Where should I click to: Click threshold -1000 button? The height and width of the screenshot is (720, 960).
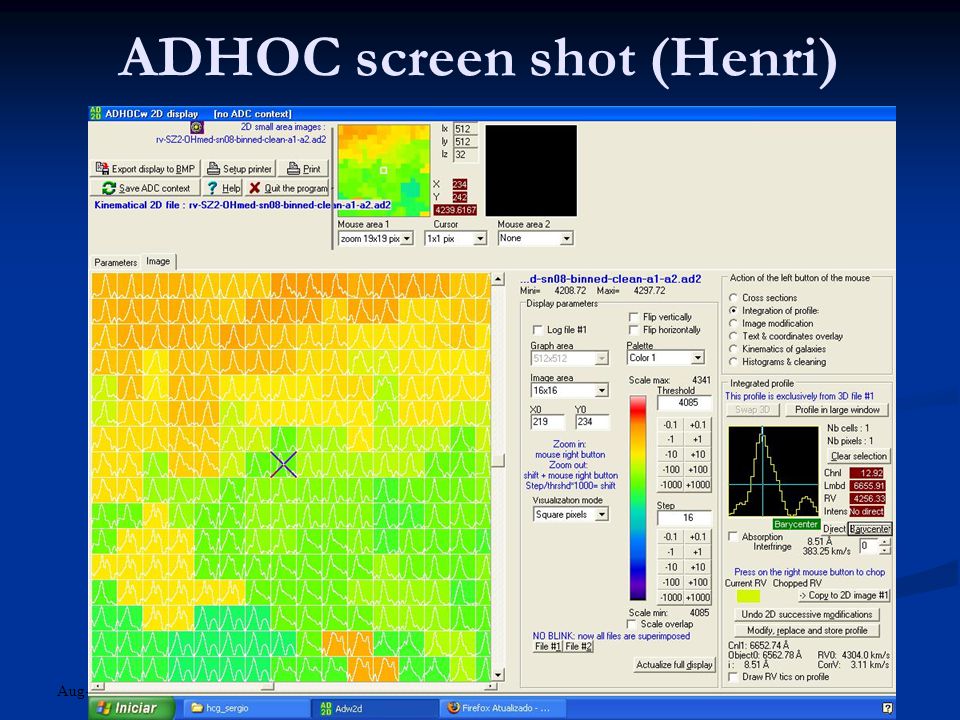tap(671, 485)
